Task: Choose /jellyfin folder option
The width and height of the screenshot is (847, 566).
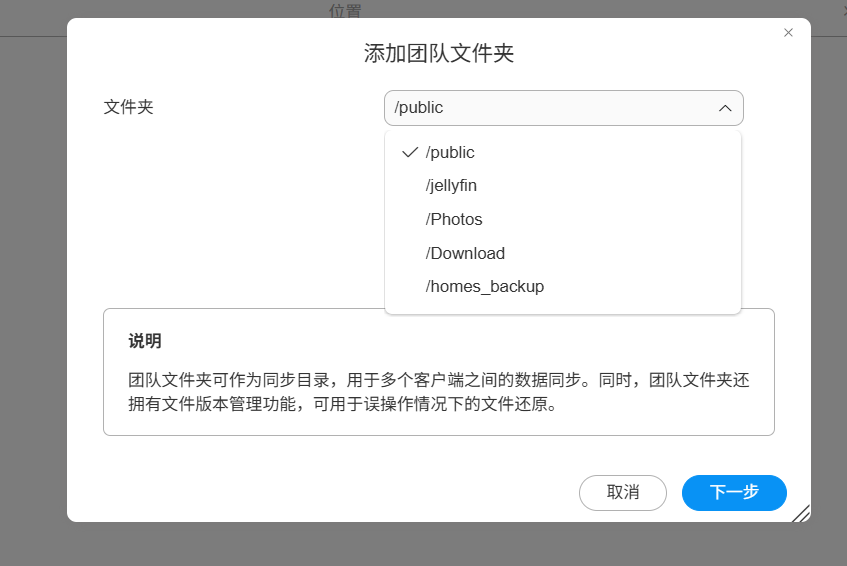Action: click(x=563, y=186)
